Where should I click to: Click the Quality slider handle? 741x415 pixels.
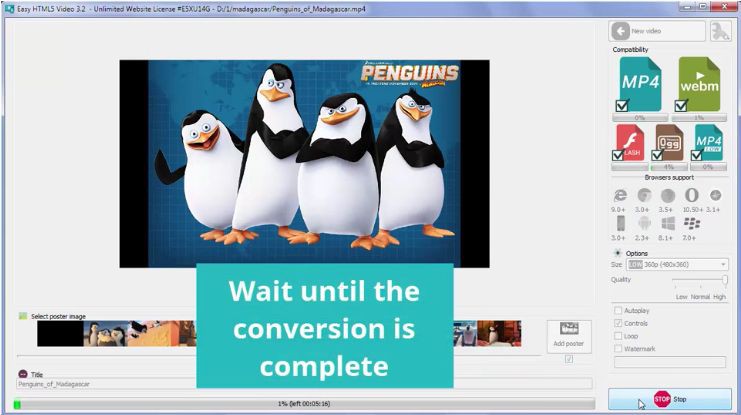[x=725, y=280]
